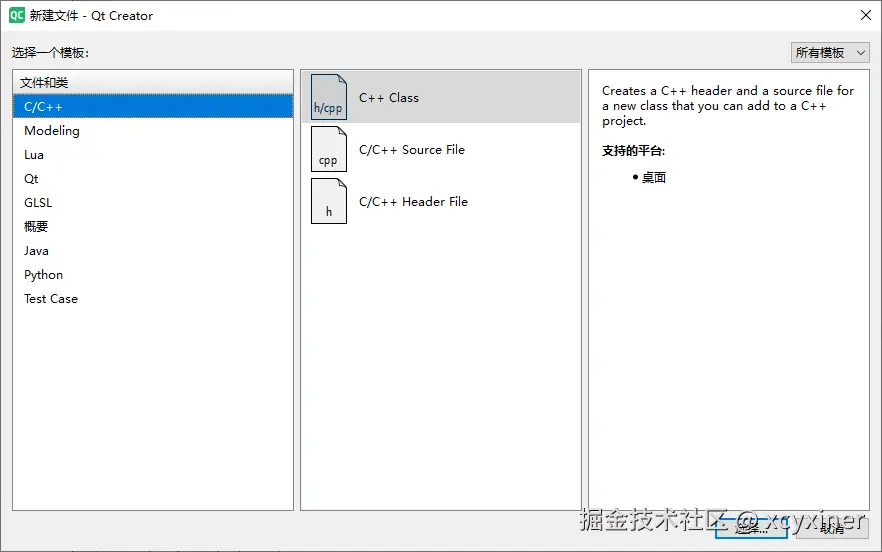The width and height of the screenshot is (882, 552).
Task: Open the 所有模板 platform filter dropdown
Action: (830, 53)
